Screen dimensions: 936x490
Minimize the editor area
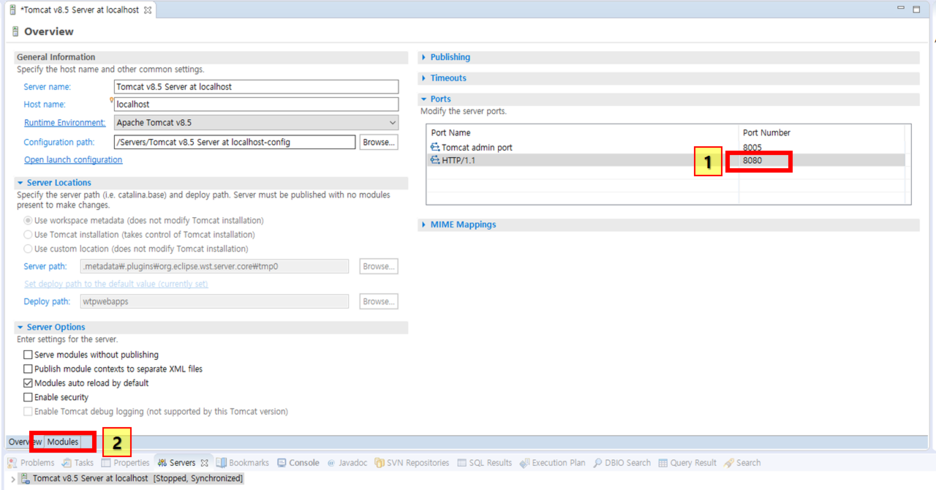pos(901,8)
